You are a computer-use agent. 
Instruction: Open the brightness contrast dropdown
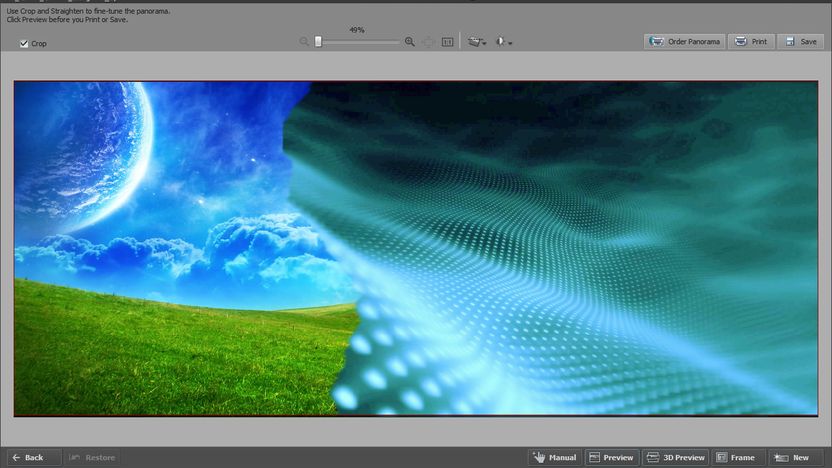(x=504, y=41)
